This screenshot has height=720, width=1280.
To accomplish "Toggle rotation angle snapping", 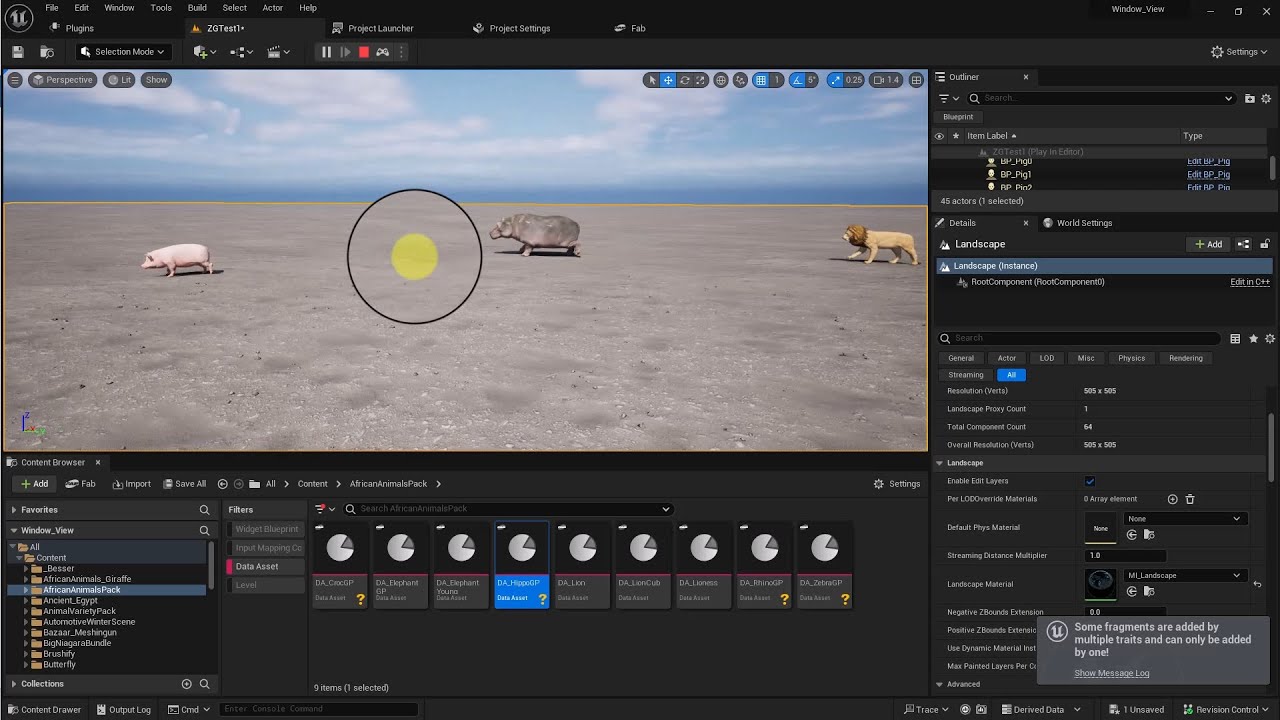I will [797, 80].
